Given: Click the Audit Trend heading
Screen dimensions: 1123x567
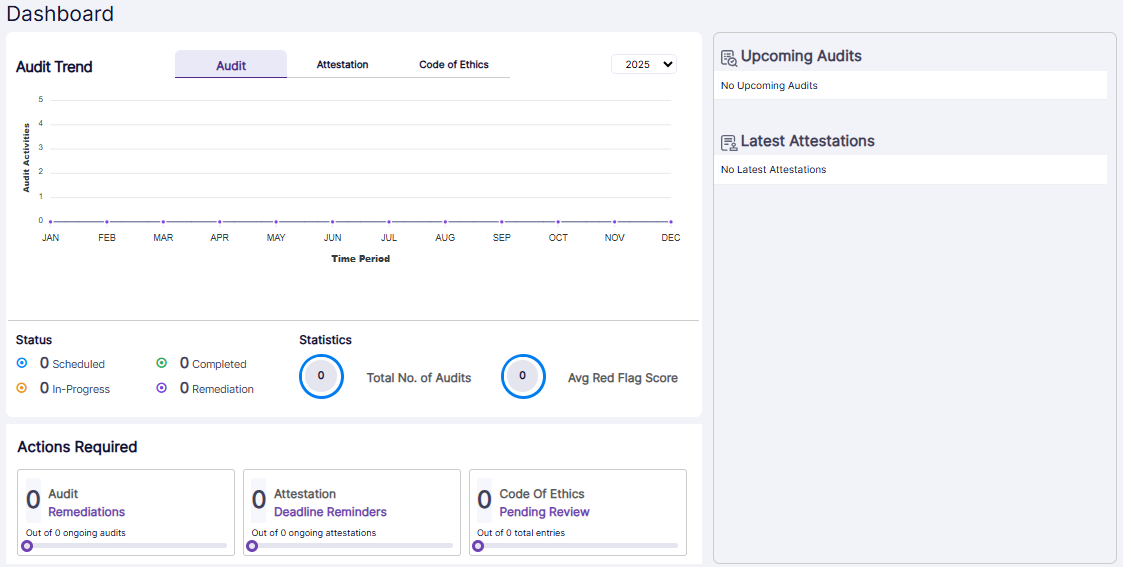Looking at the screenshot, I should 54,67.
